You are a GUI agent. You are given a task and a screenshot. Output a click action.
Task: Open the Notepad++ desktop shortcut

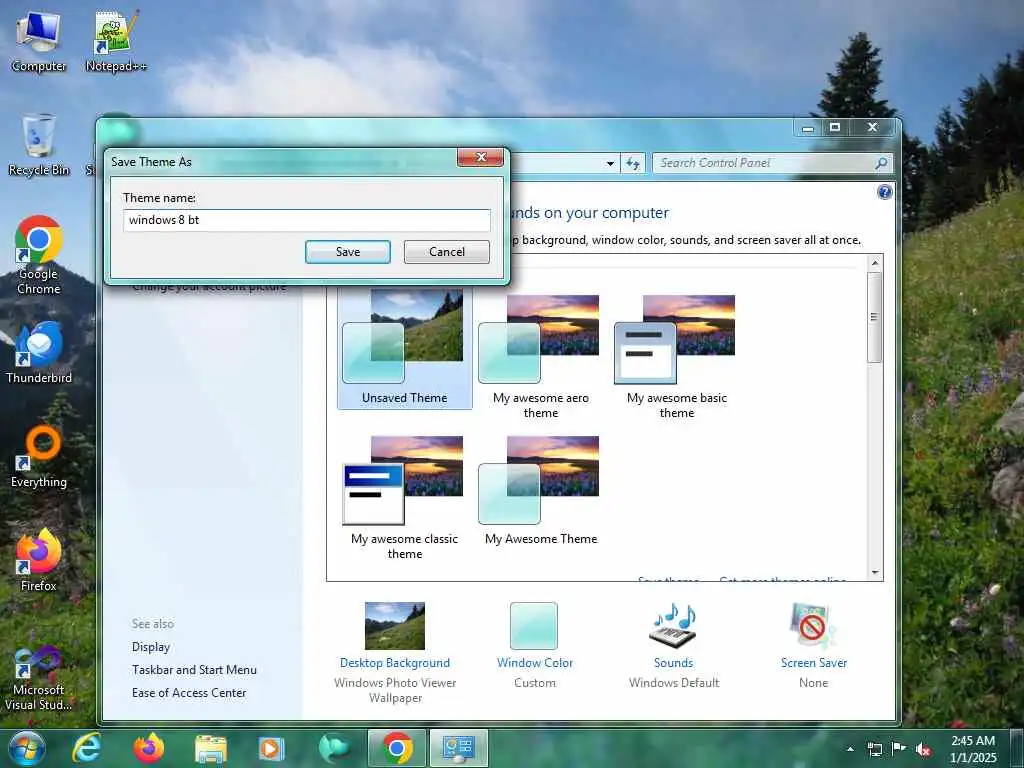[116, 42]
